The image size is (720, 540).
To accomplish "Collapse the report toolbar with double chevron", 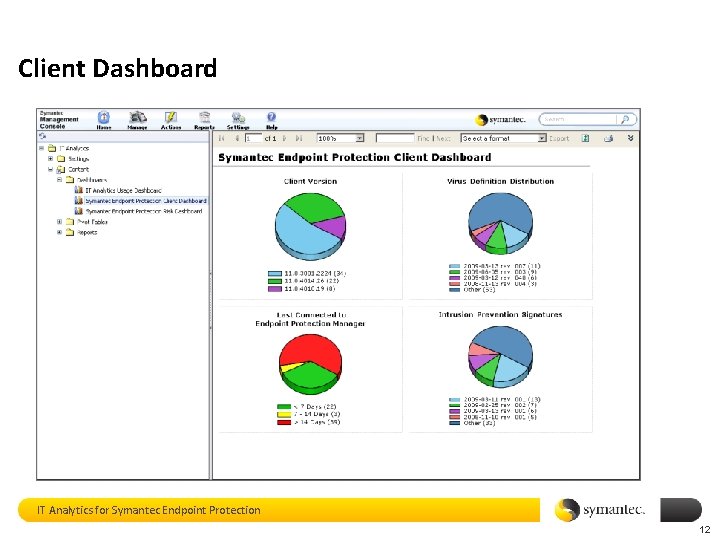I will [630, 138].
